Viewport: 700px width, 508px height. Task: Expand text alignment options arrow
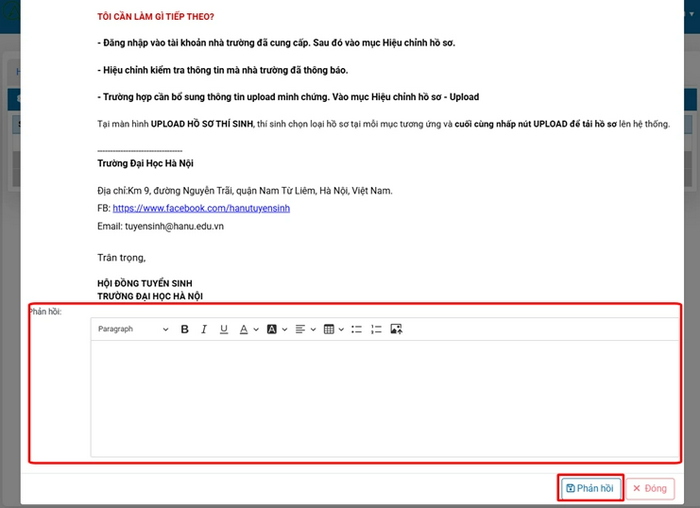(313, 329)
